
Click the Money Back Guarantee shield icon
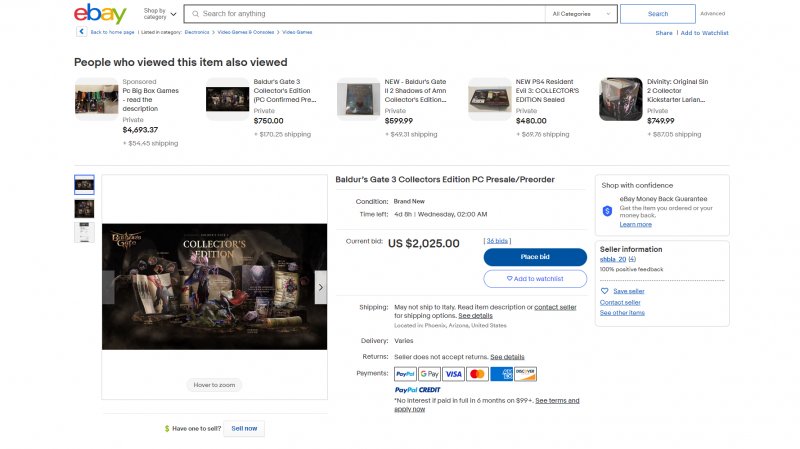pos(607,211)
